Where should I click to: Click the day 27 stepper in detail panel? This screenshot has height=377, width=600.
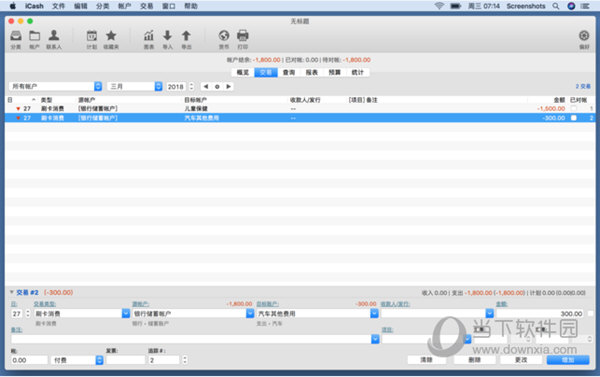coord(28,313)
